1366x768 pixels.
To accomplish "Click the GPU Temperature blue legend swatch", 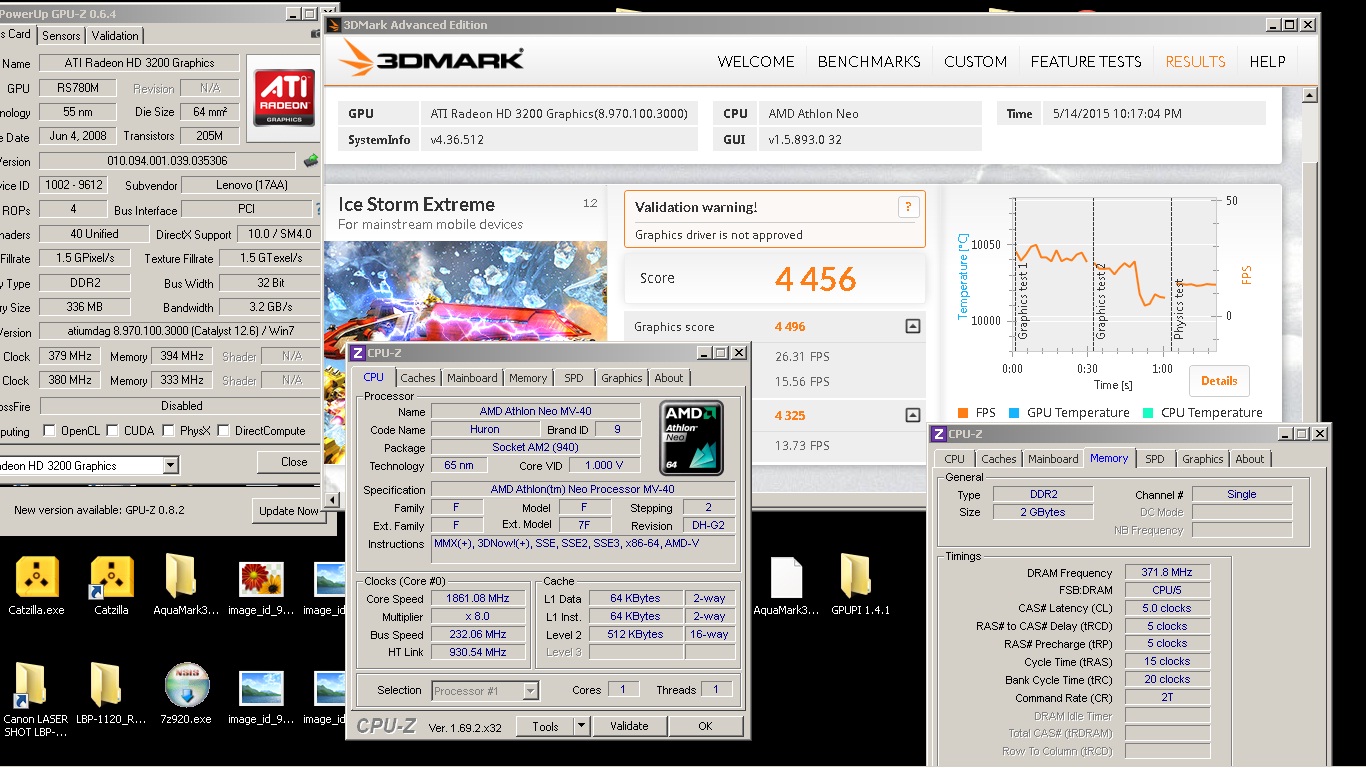I will click(1014, 413).
